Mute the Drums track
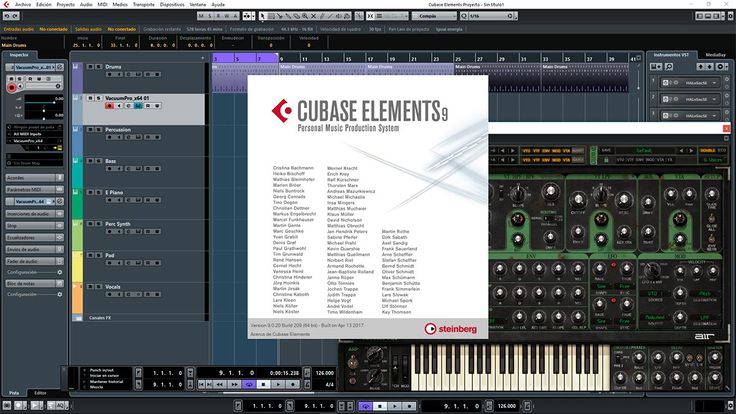 [x=90, y=67]
